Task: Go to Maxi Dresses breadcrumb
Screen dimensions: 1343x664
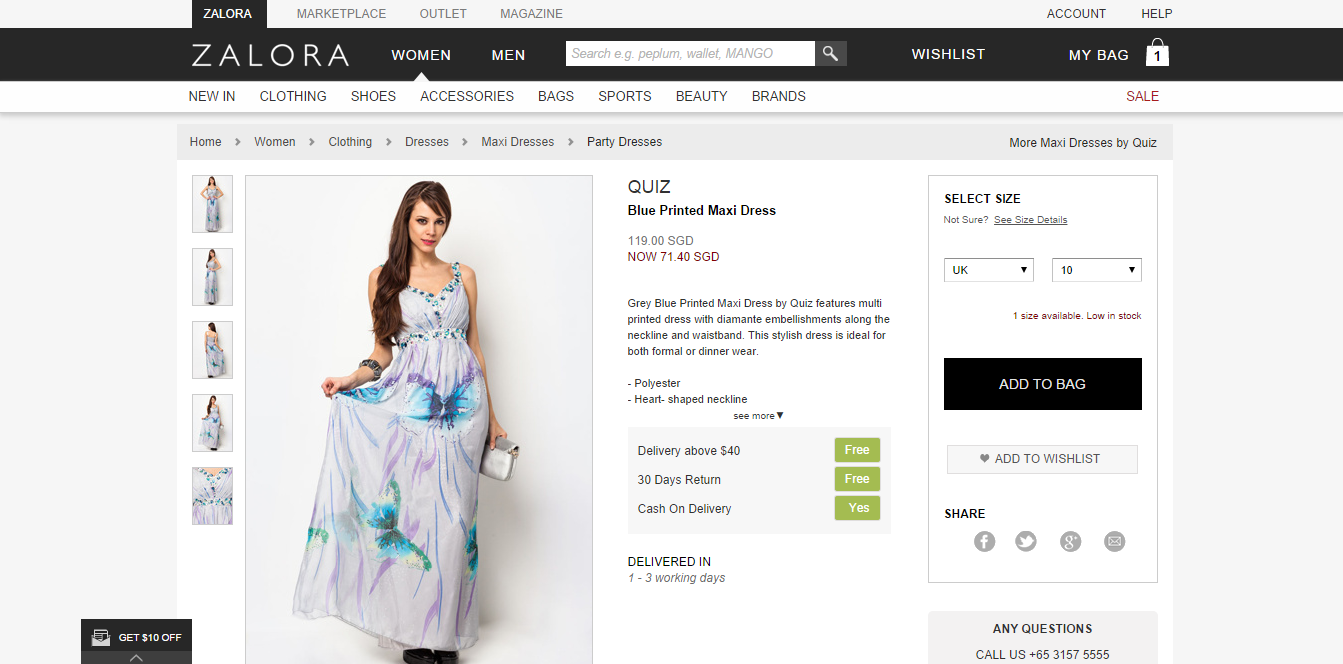Action: (x=518, y=142)
